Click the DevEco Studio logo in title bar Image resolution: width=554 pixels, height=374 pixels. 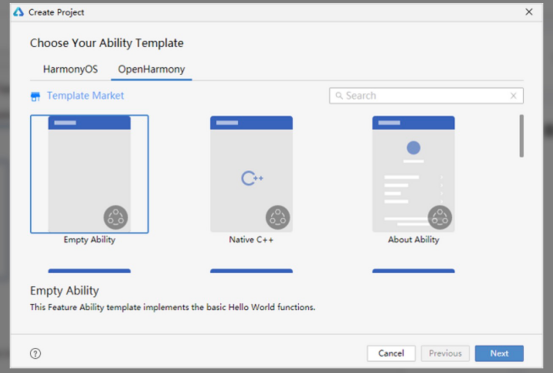click(18, 12)
